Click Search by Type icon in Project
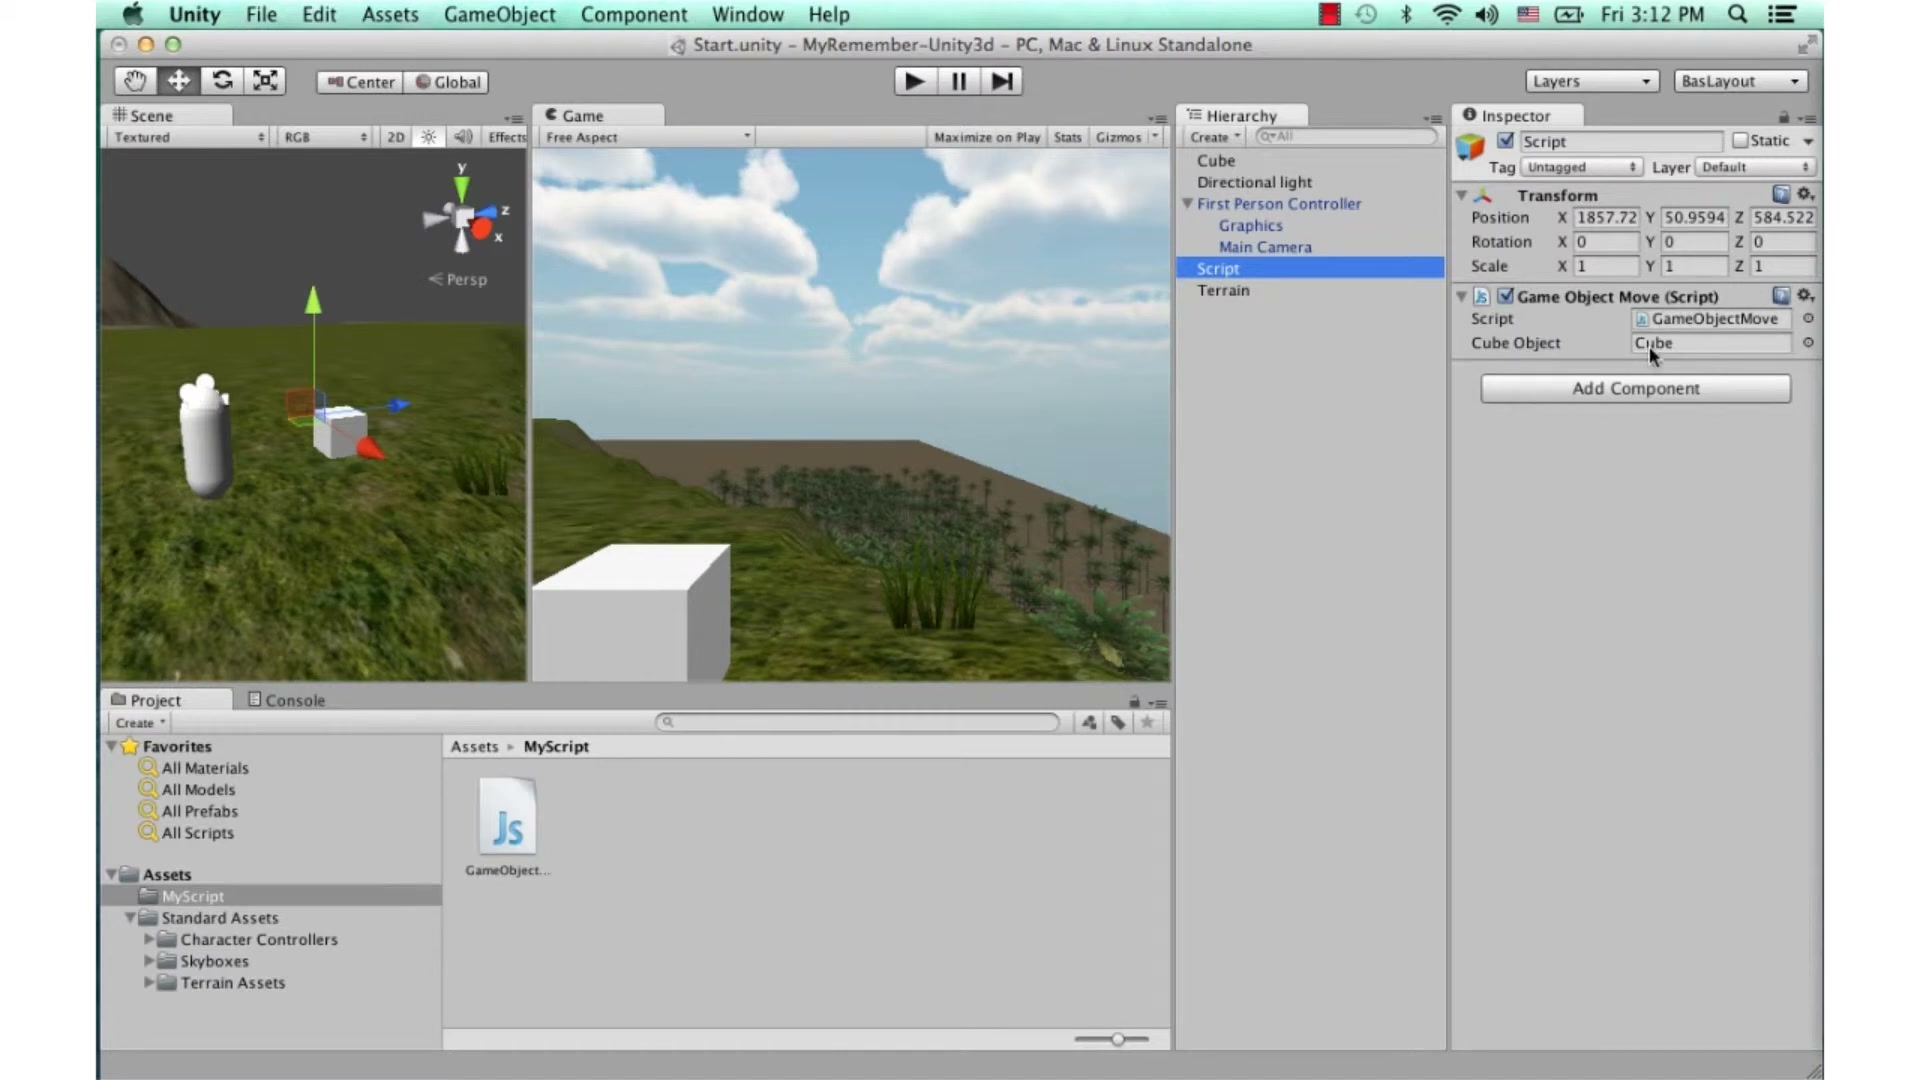The width and height of the screenshot is (1920, 1080). point(1089,722)
